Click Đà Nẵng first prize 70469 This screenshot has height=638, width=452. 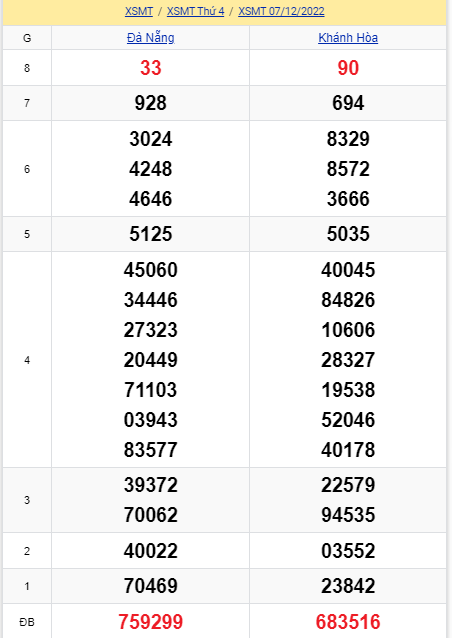[x=151, y=586]
